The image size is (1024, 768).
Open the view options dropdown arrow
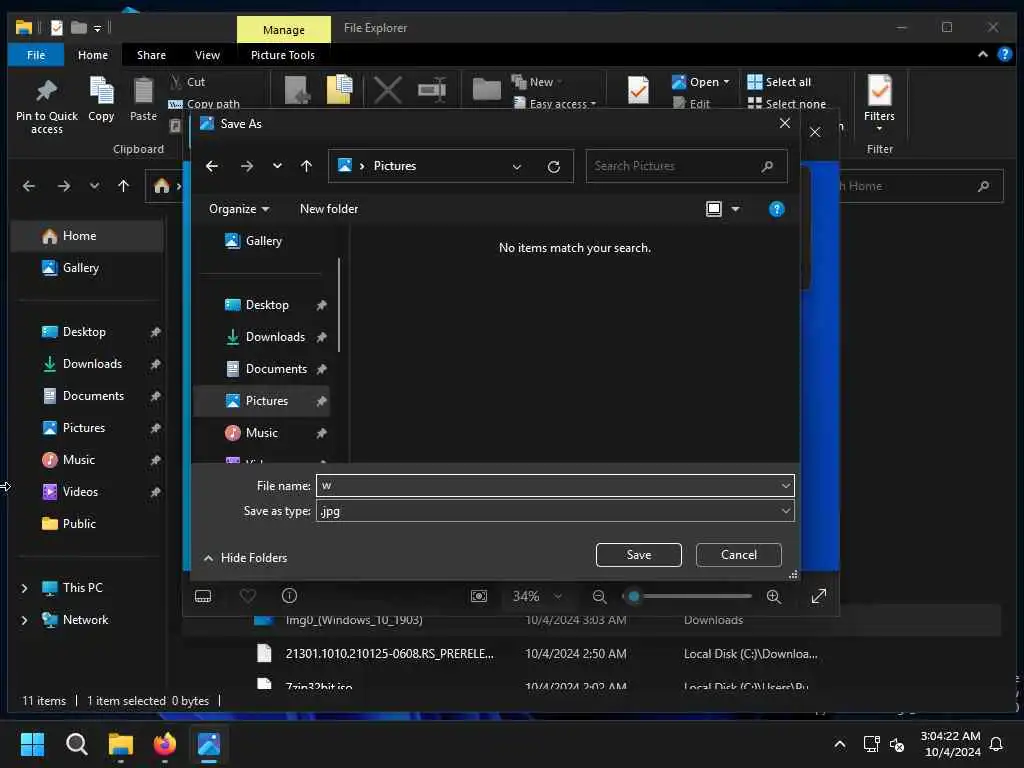tap(735, 209)
